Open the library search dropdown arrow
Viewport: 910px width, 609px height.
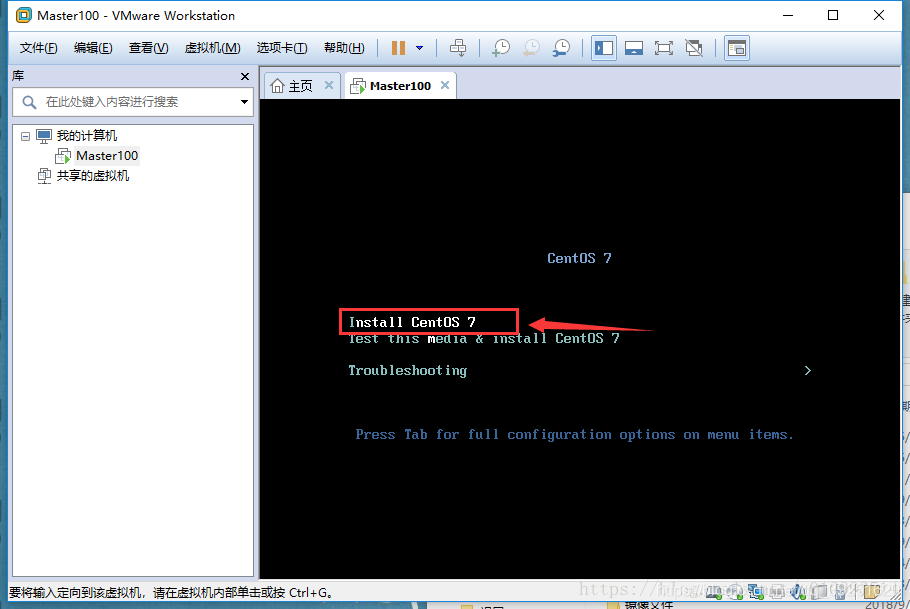pos(244,102)
